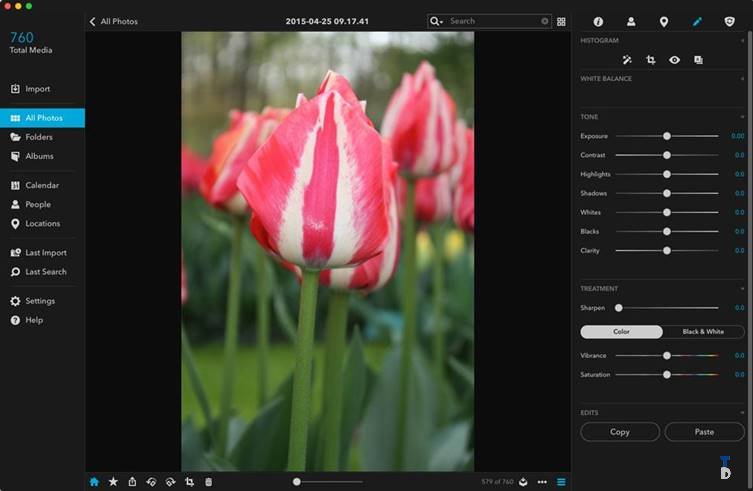Click the share icon in bottom toolbar
Screen dimensions: 753x491
pyautogui.click(x=132, y=482)
